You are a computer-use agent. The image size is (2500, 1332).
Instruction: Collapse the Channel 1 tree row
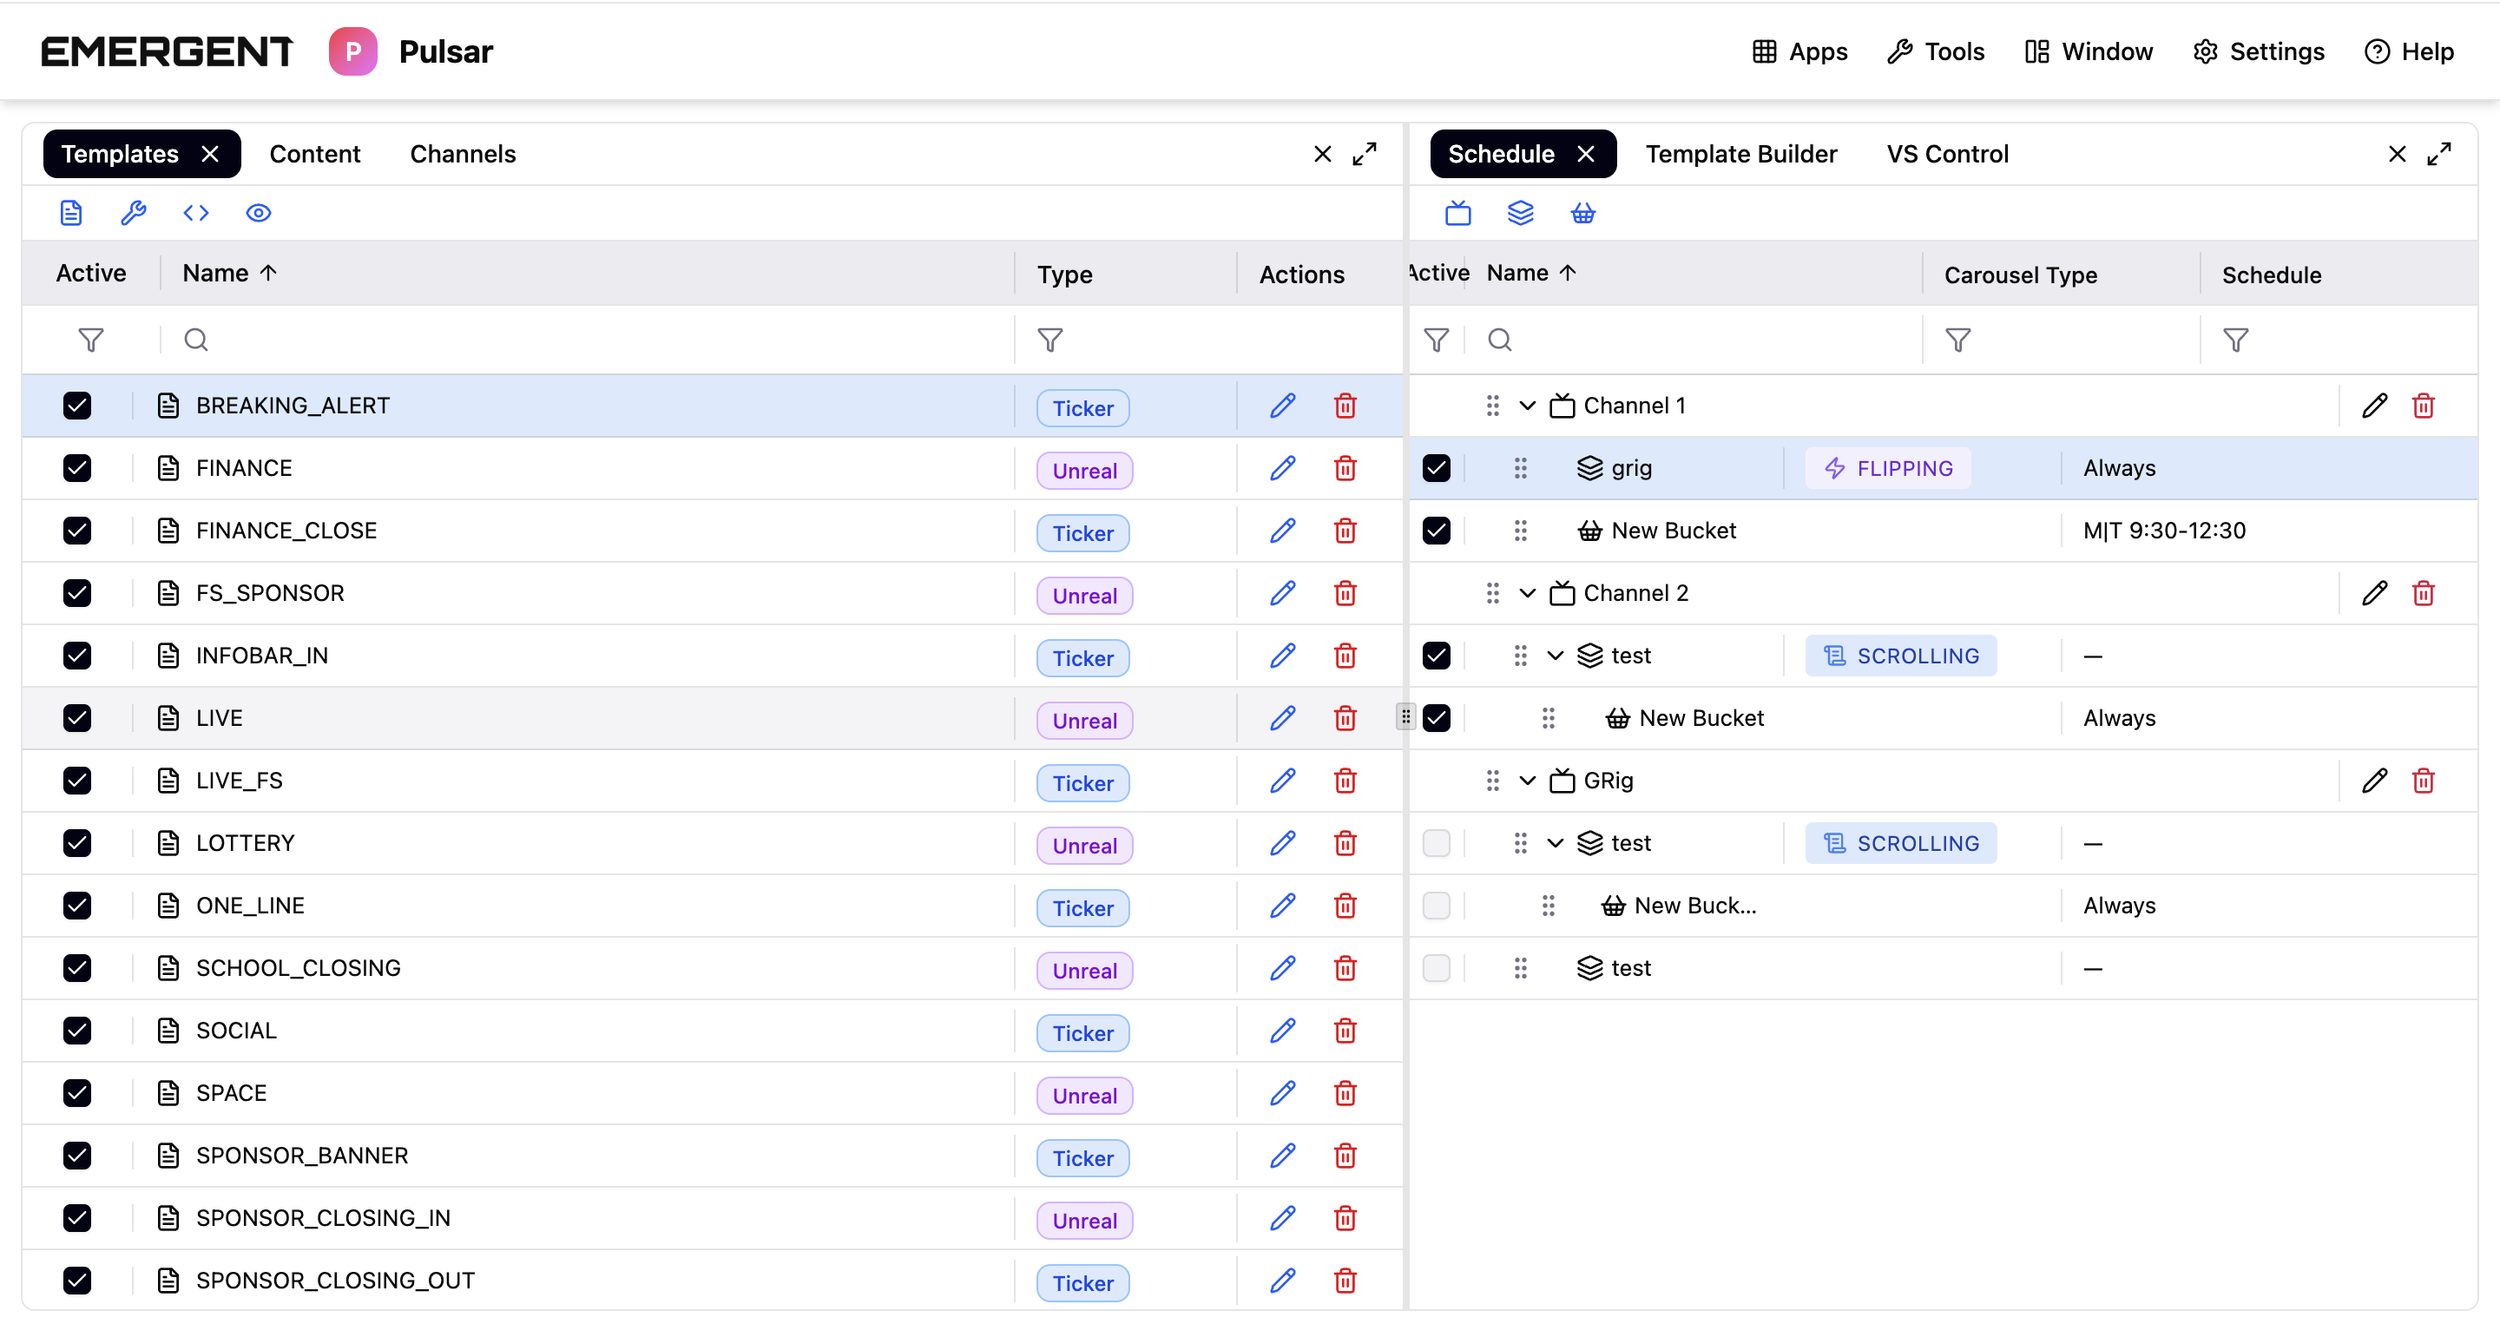pos(1527,406)
